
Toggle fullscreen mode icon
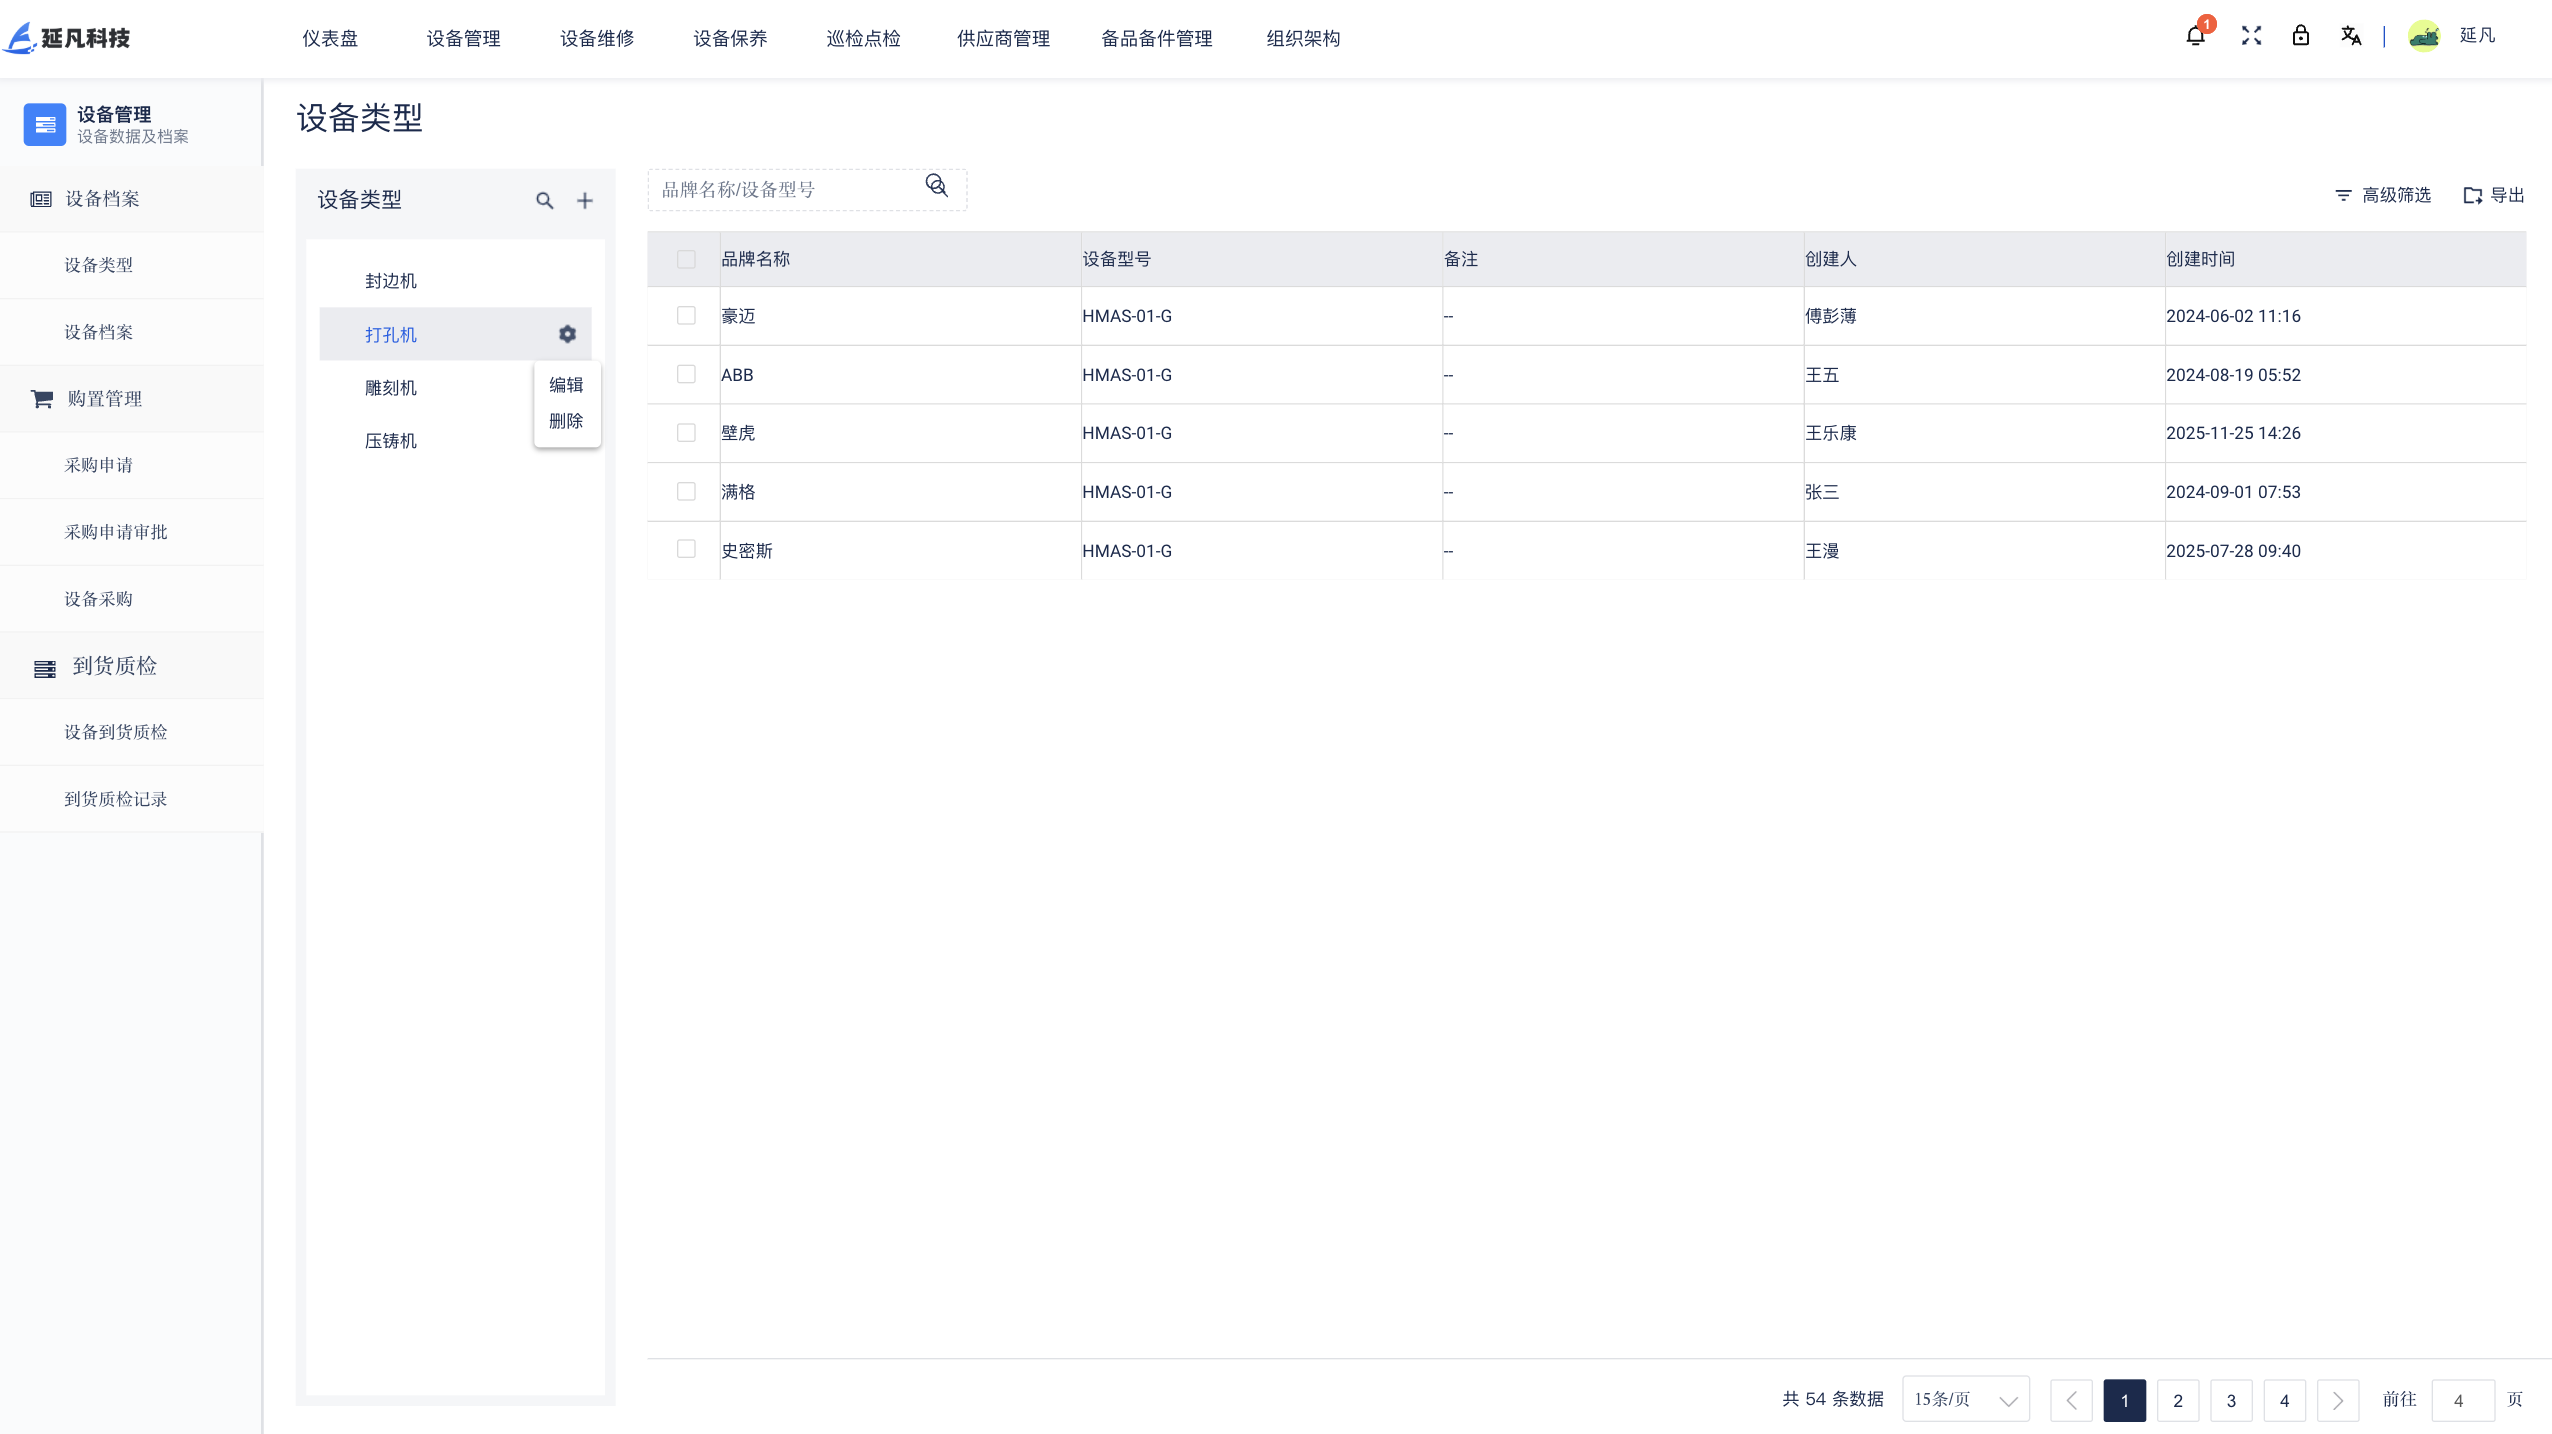[2251, 36]
